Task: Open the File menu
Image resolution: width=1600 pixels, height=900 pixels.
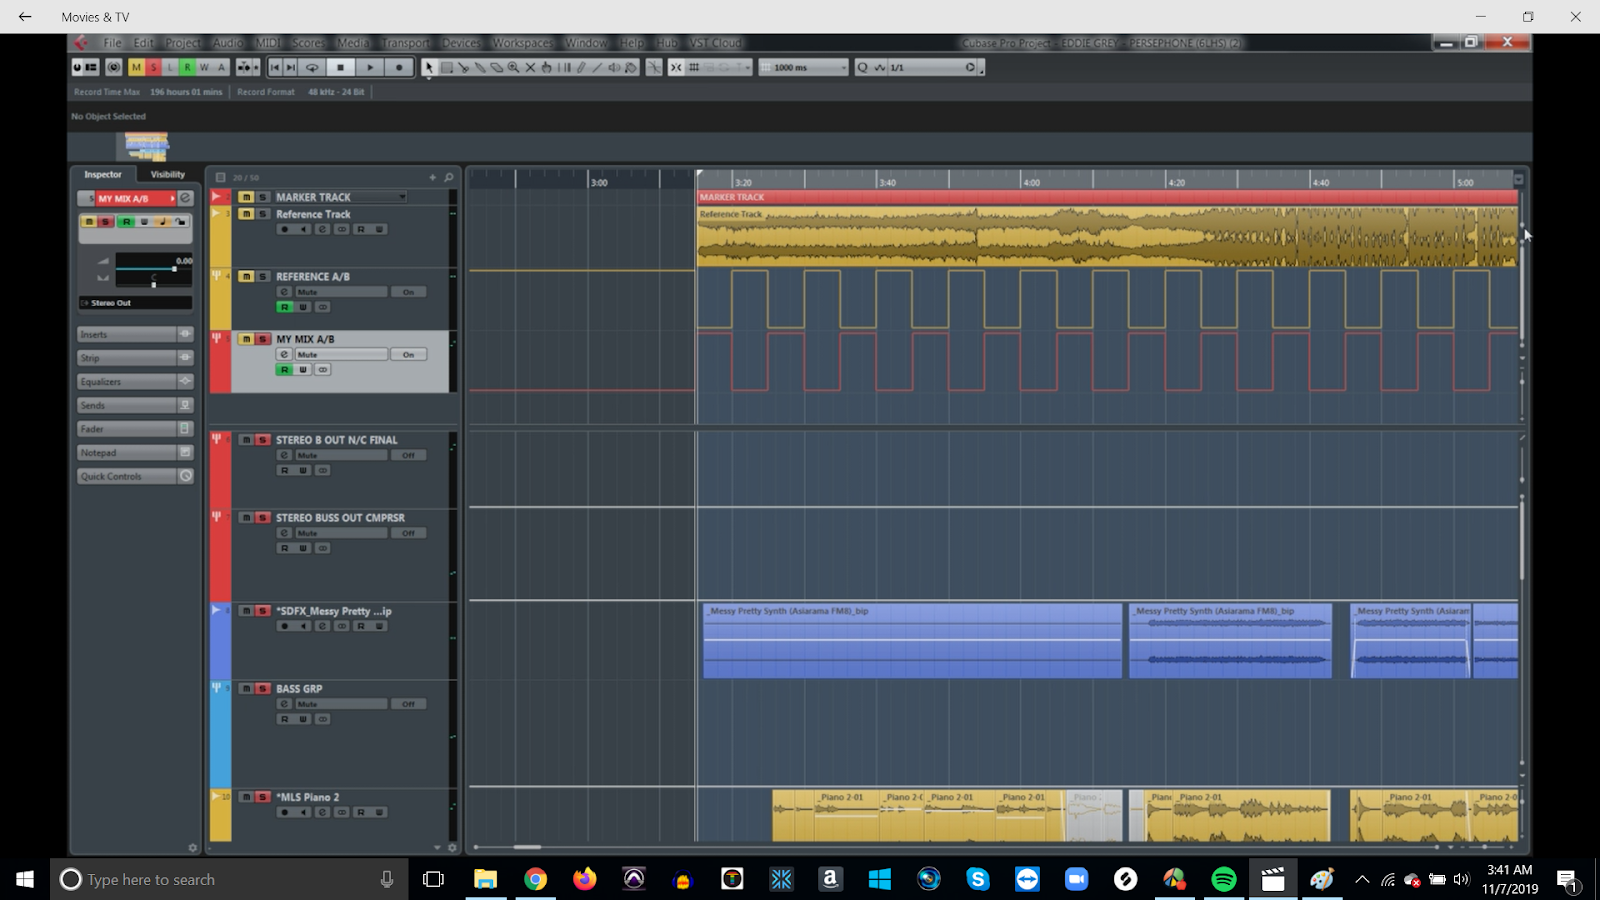Action: coord(112,43)
